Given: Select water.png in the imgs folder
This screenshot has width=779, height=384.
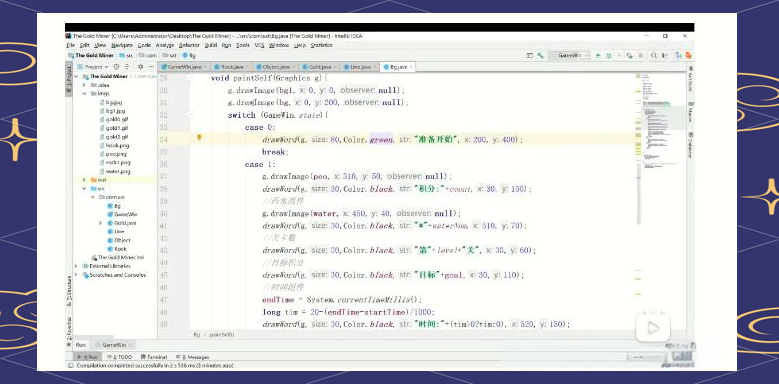Looking at the screenshot, I should [x=115, y=171].
